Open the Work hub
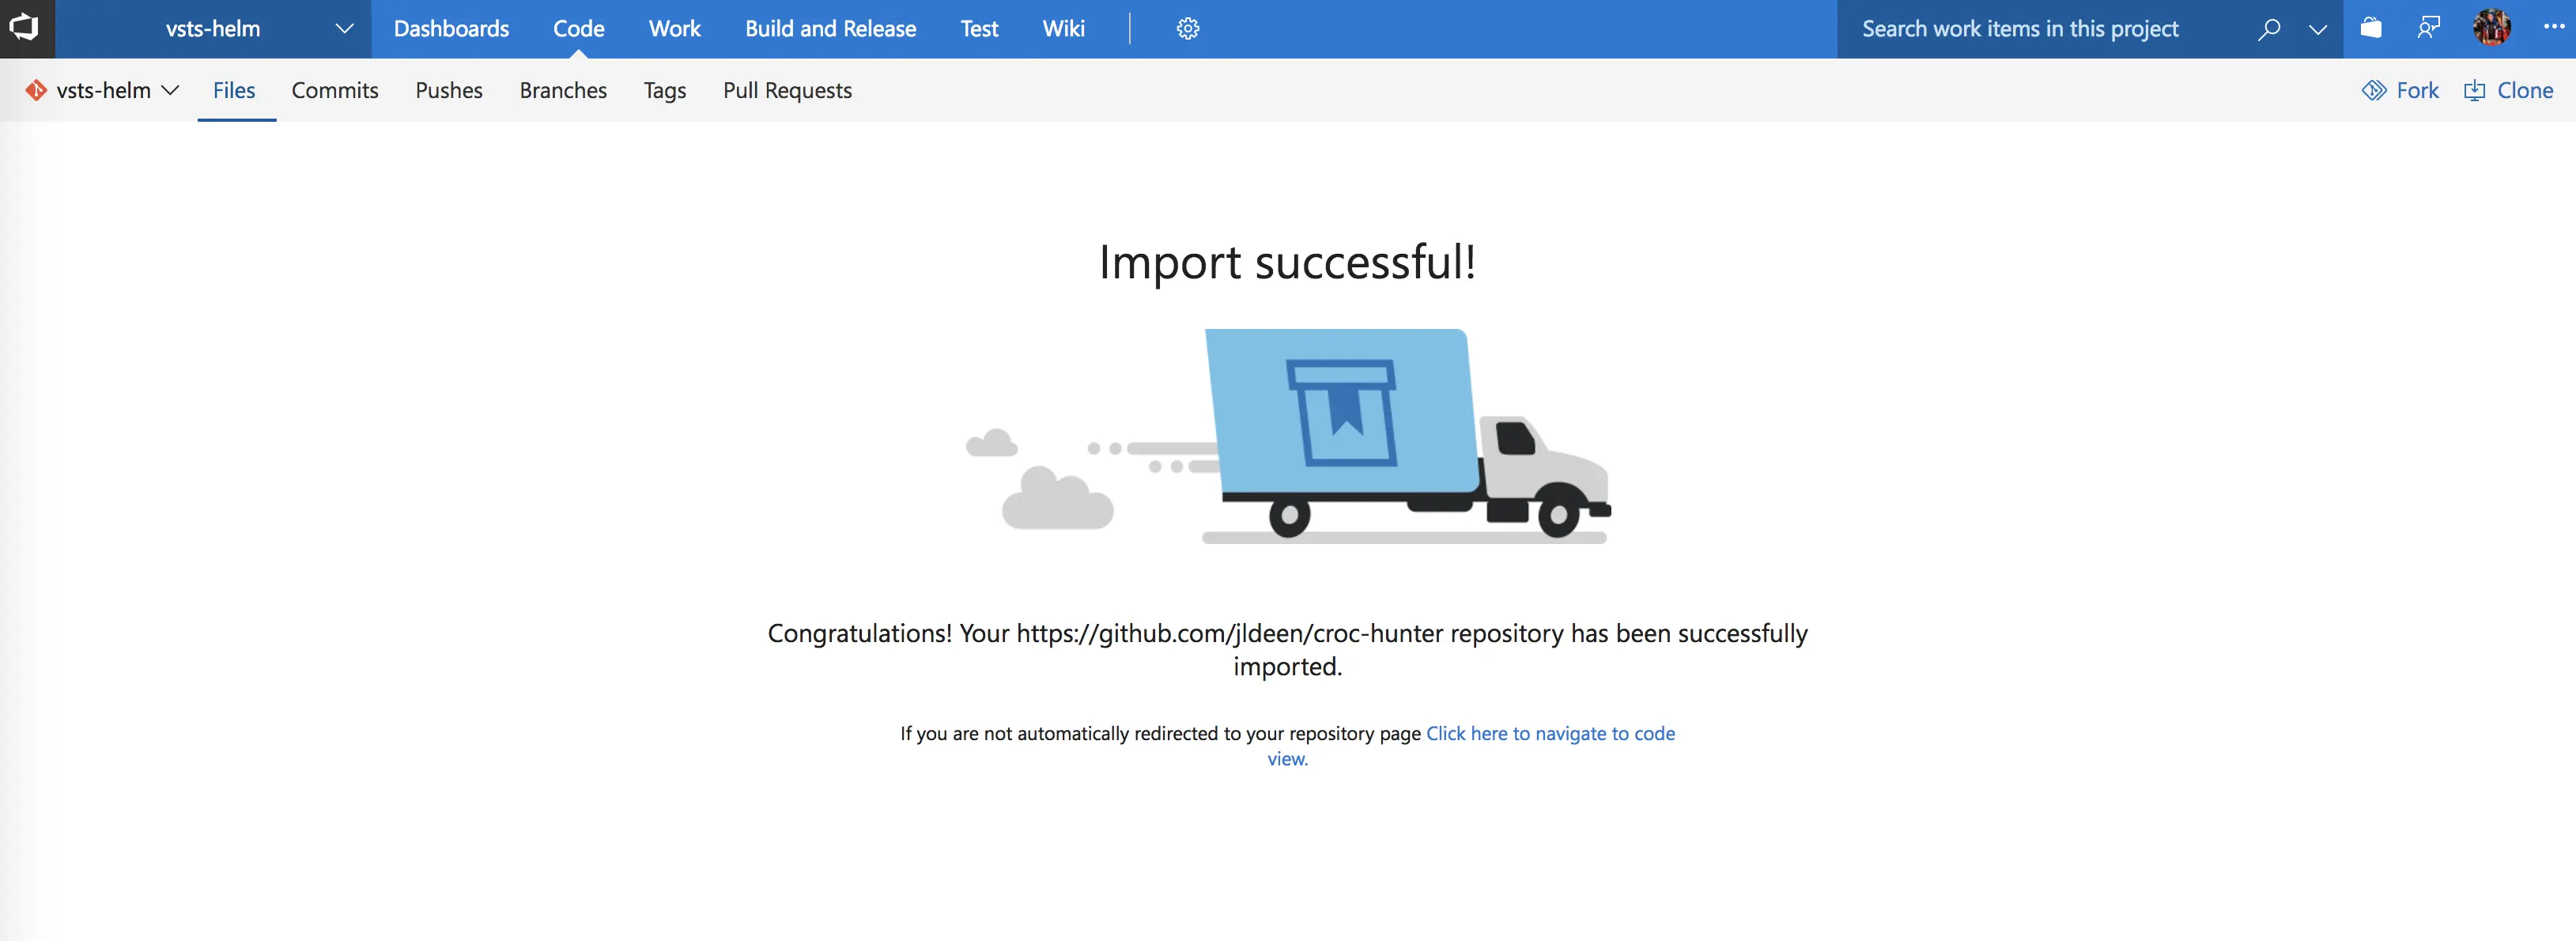This screenshot has height=941, width=2576. [674, 28]
